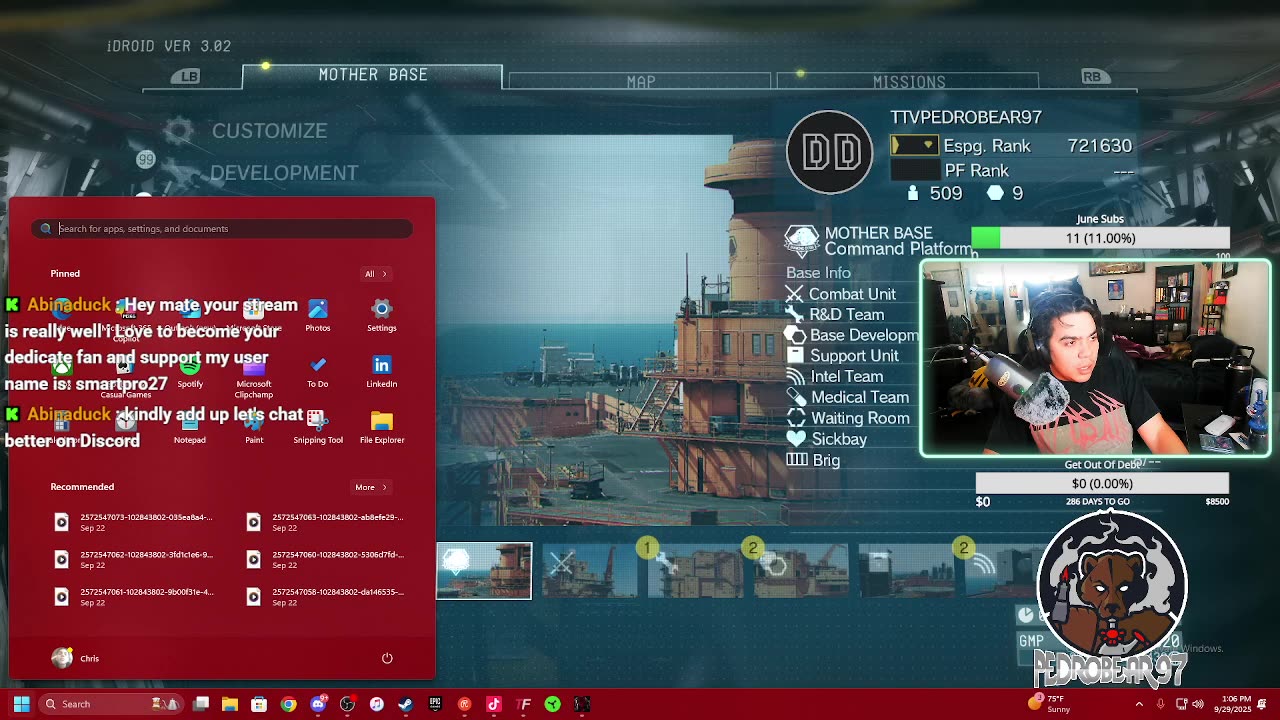Open Apple Music taskbar icon
Screen dimensions: 1280x720
(376, 704)
